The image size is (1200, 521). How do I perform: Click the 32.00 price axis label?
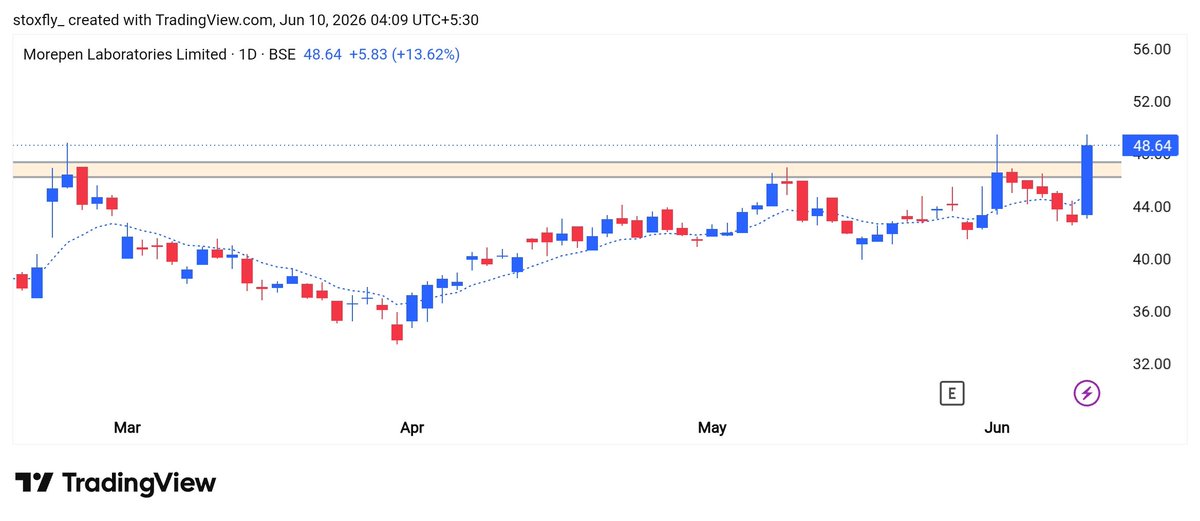coord(1150,364)
